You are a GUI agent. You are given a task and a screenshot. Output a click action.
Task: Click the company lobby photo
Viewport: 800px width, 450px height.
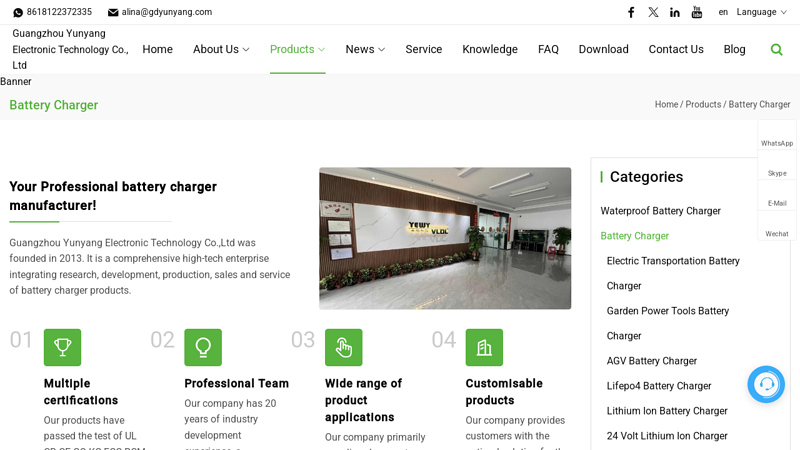point(445,238)
